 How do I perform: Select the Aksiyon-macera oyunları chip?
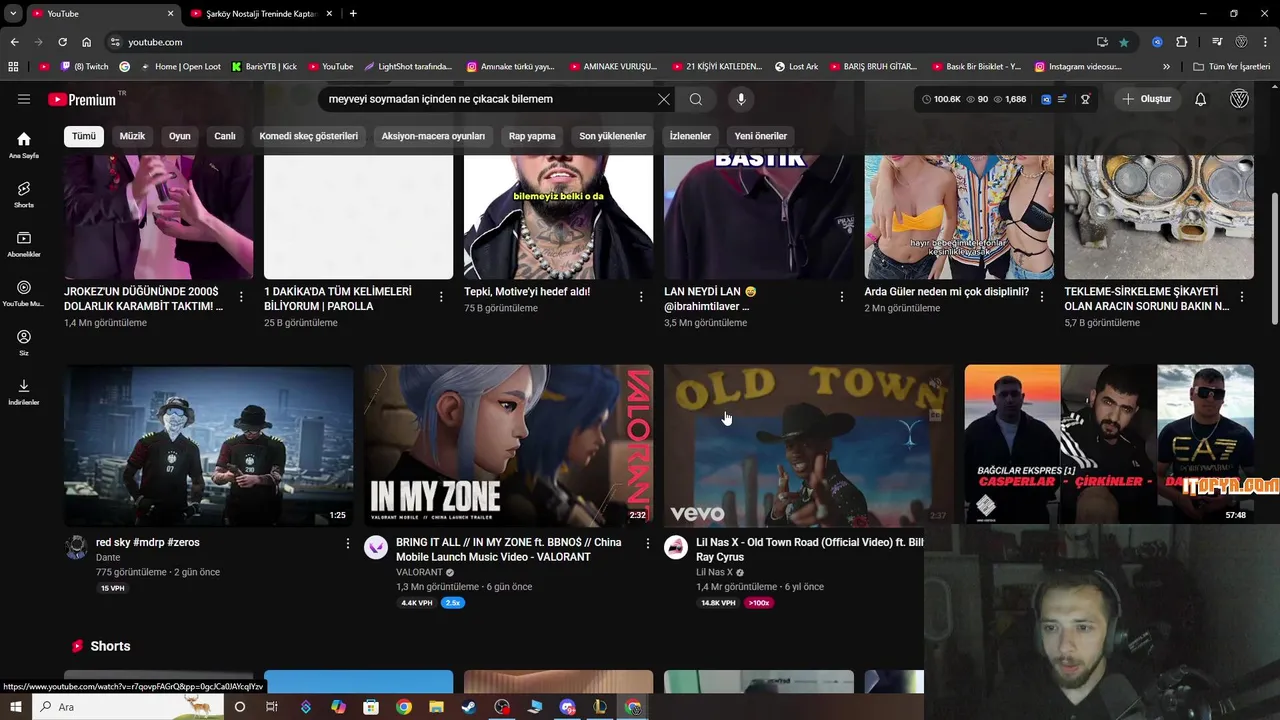pos(433,136)
